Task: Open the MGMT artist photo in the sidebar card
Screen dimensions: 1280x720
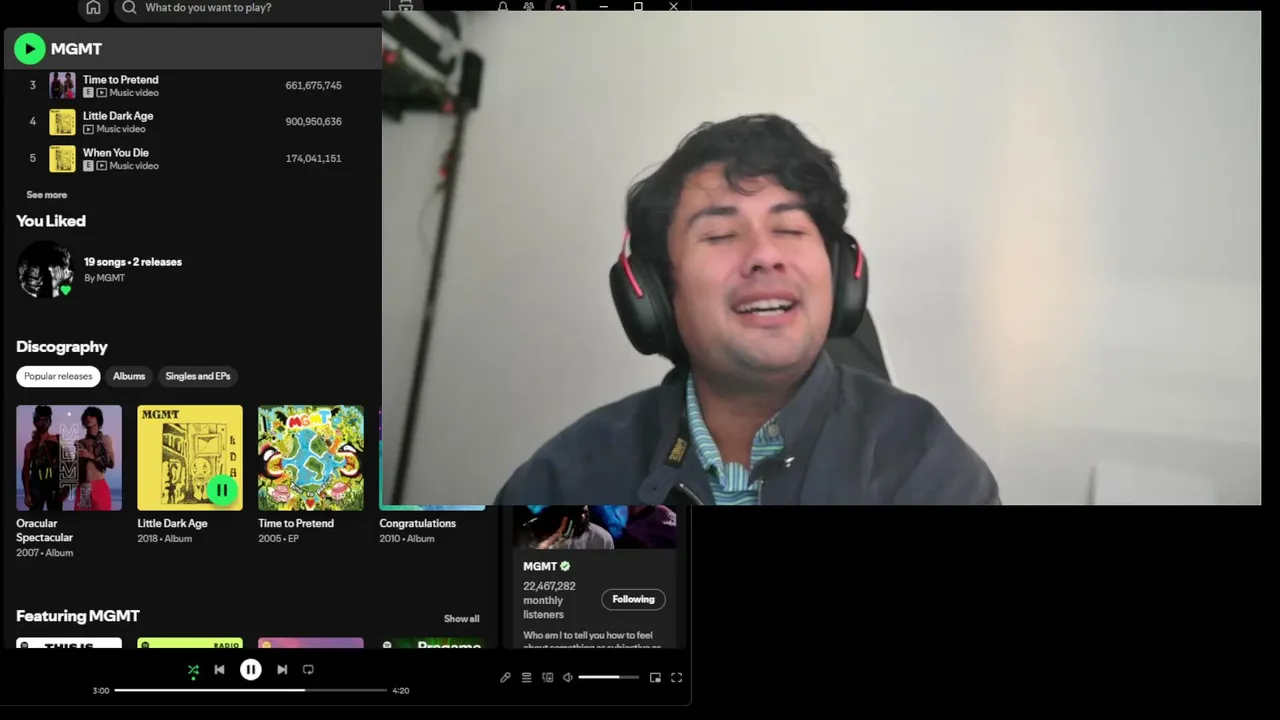Action: point(595,527)
